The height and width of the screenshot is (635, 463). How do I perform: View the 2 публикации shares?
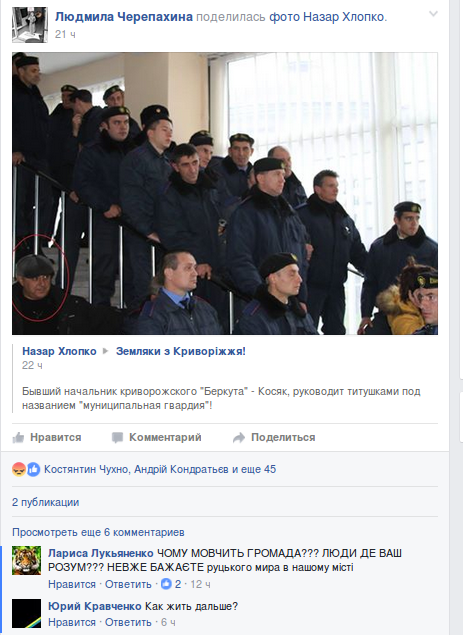click(46, 503)
